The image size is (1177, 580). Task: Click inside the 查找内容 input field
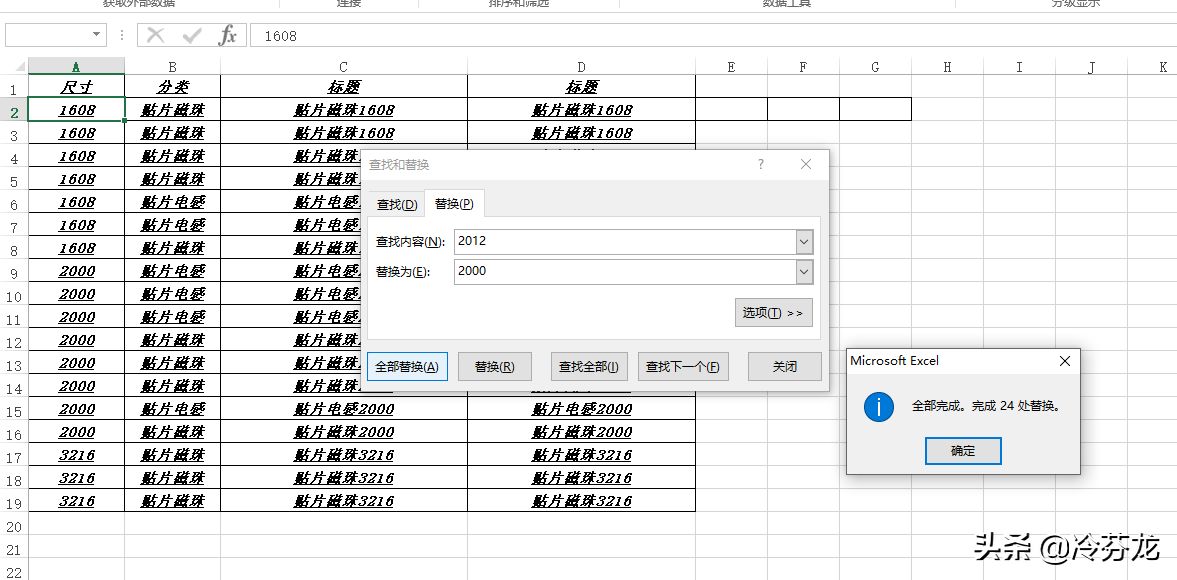pos(625,242)
